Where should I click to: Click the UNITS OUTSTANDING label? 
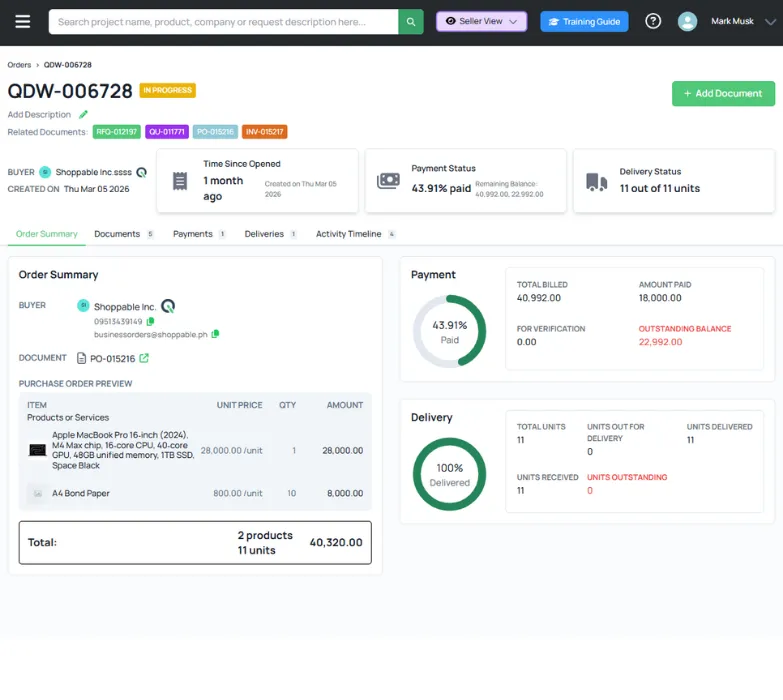[x=627, y=477]
